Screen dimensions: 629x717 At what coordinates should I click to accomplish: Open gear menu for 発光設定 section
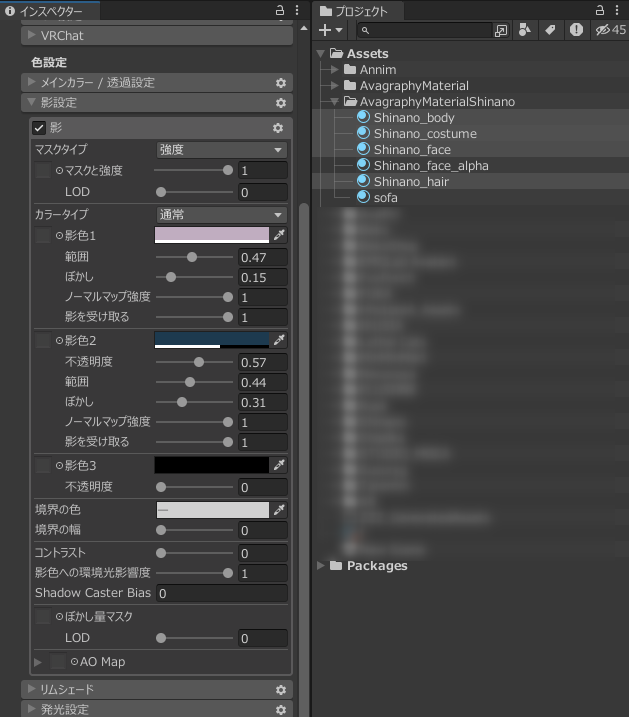pos(281,710)
